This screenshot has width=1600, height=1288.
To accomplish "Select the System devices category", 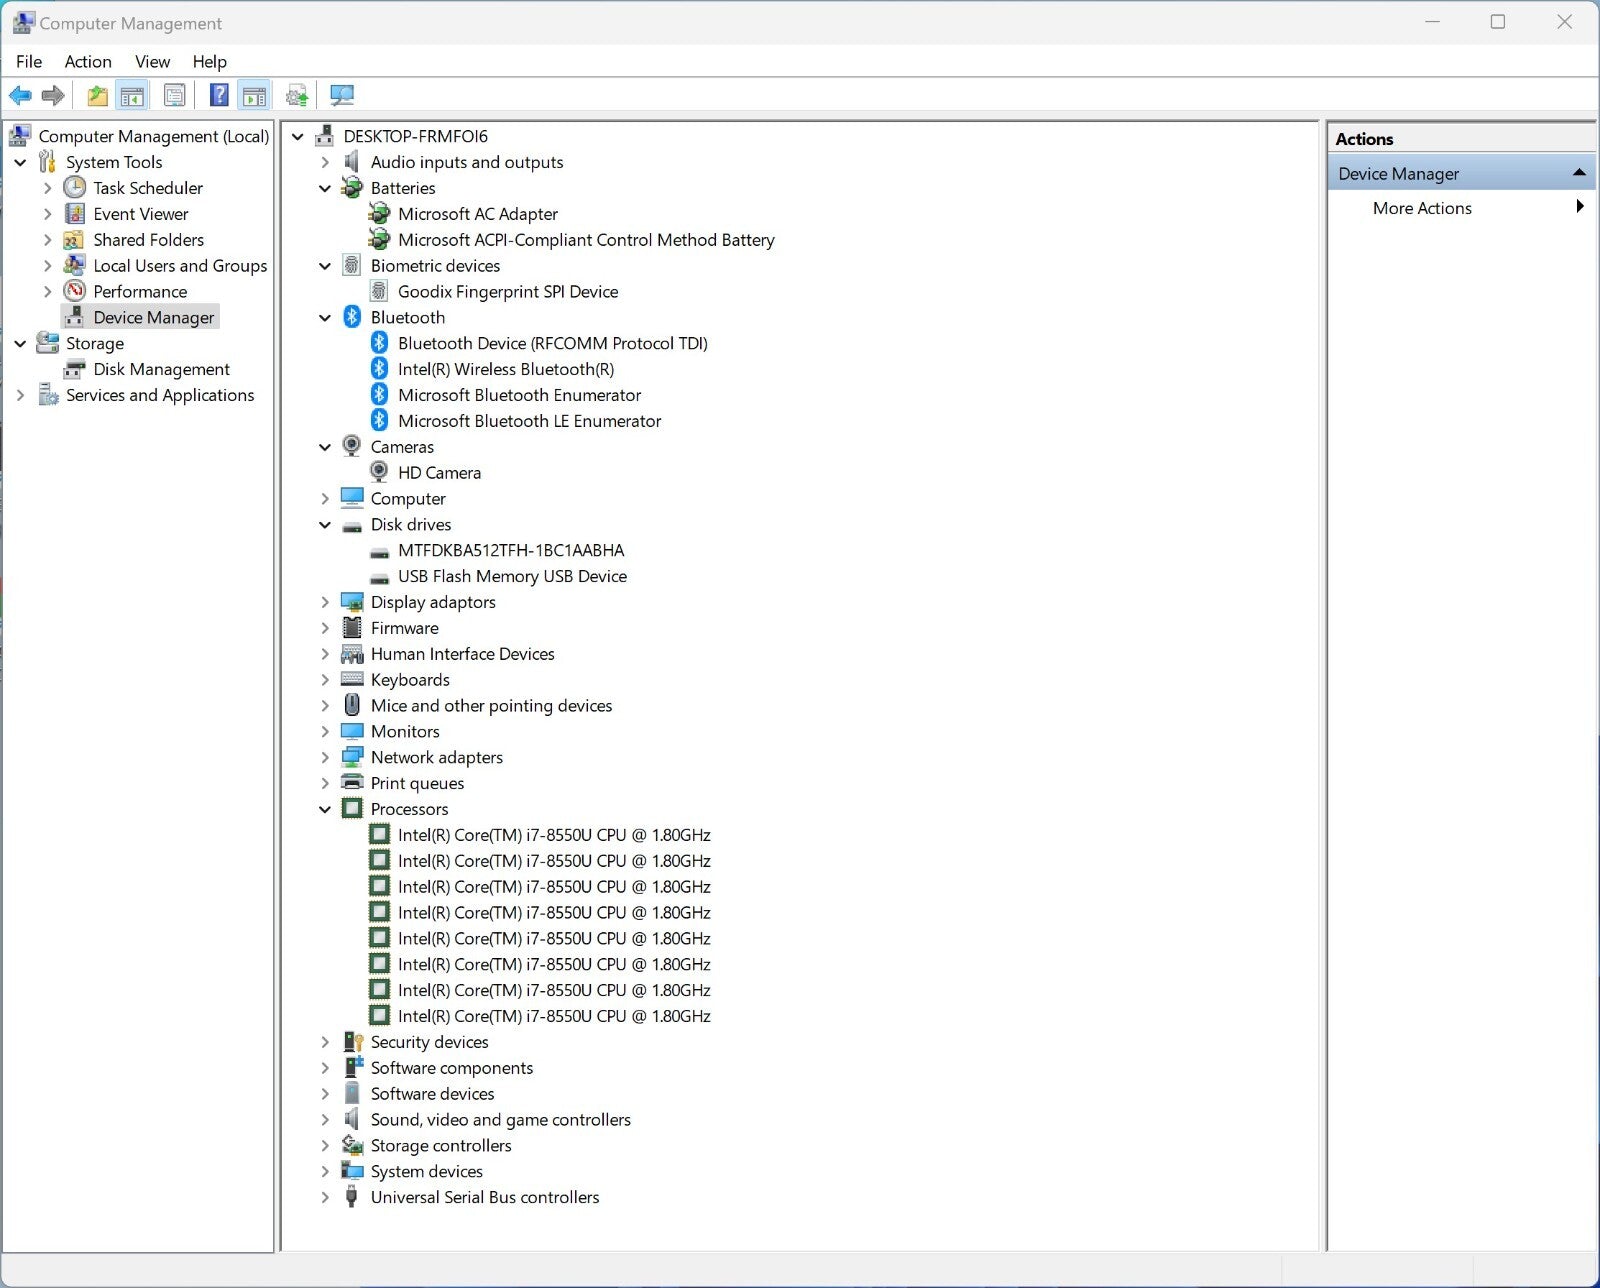I will (426, 1171).
